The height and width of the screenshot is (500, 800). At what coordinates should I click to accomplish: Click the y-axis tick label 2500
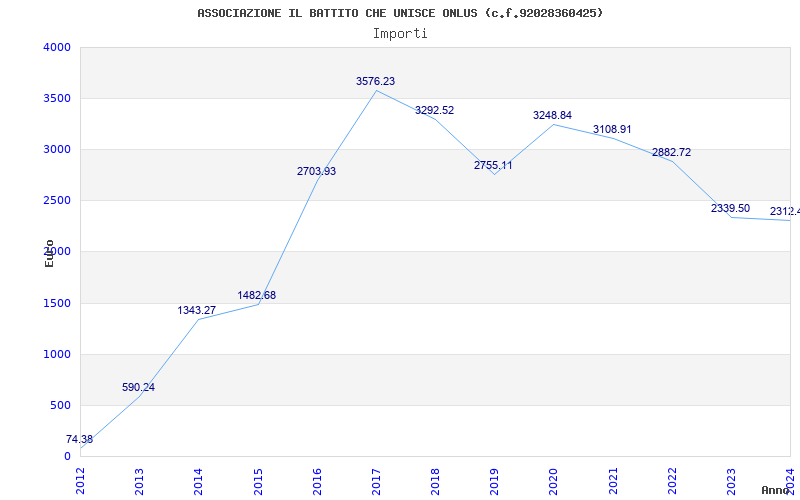tap(57, 201)
